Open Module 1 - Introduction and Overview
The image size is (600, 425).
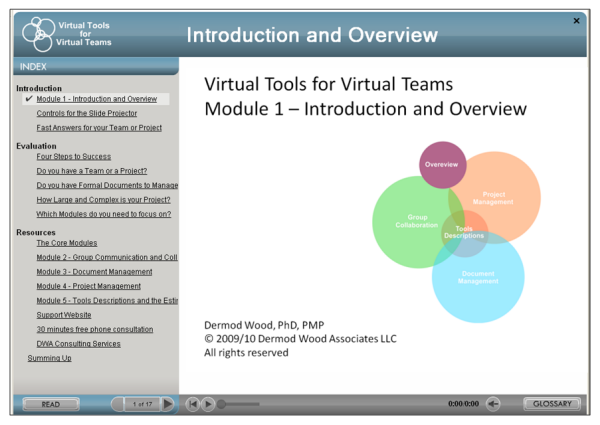[96, 99]
